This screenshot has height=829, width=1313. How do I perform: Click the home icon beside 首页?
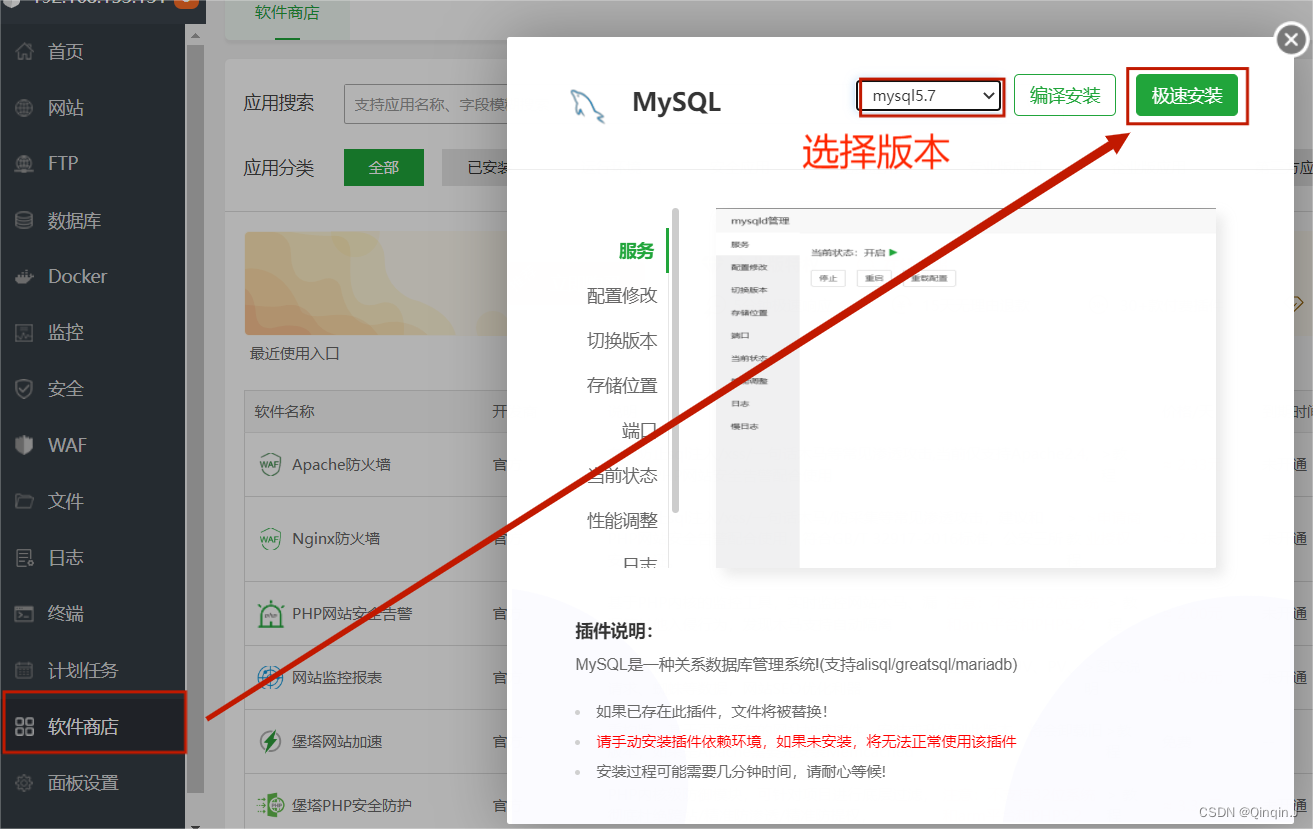click(x=25, y=51)
